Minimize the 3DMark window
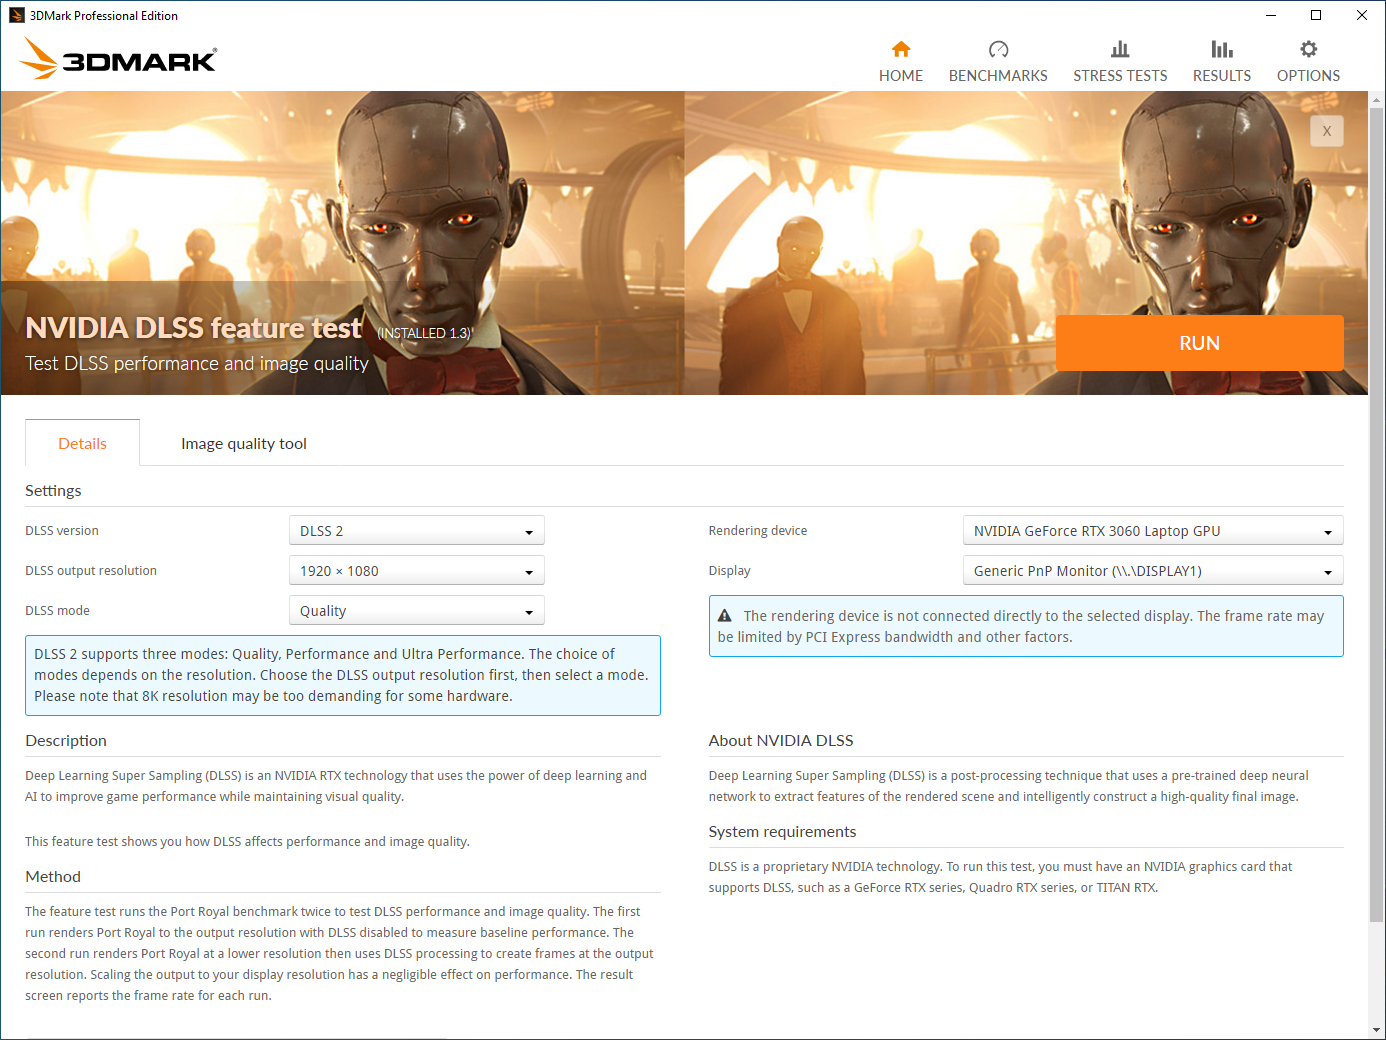The height and width of the screenshot is (1040, 1386). click(1270, 15)
